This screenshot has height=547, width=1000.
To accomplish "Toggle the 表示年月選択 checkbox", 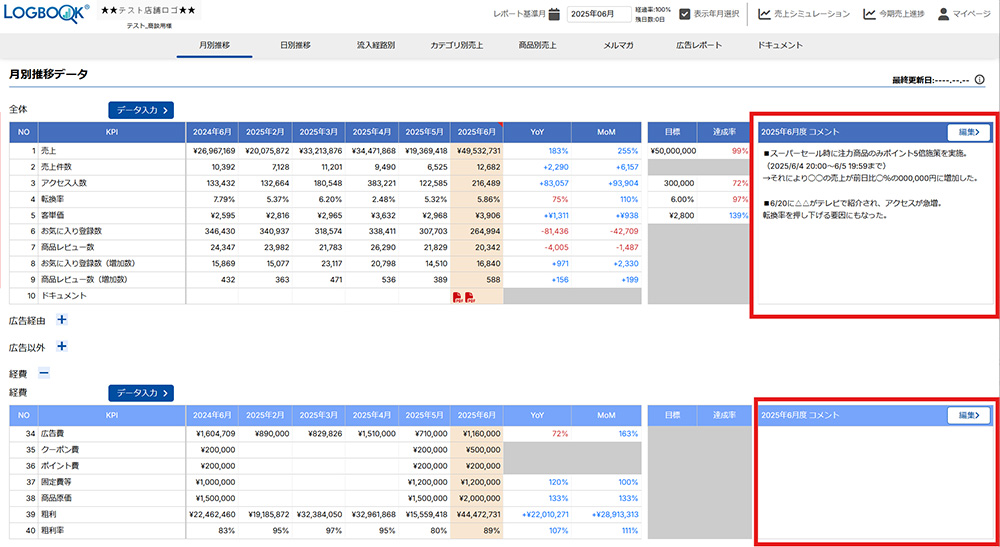I will (685, 14).
